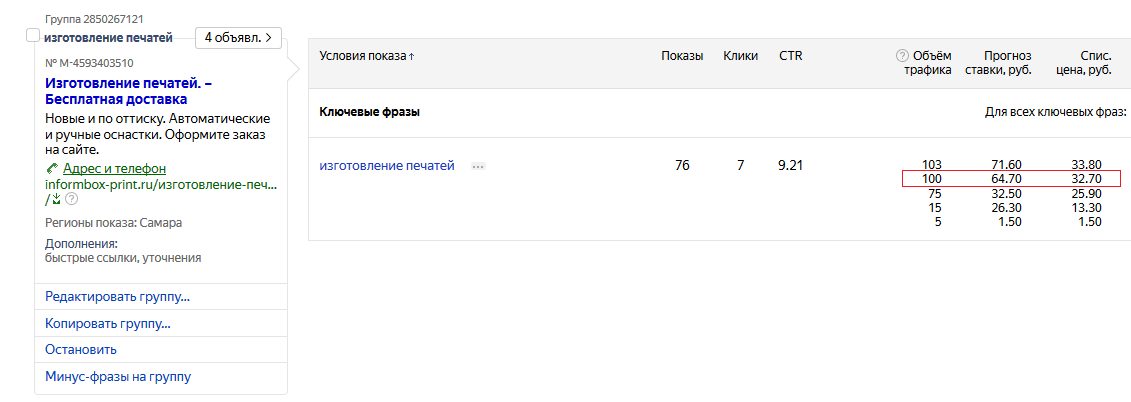Image resolution: width=1131 pixels, height=402 pixels.
Task: Click Остановить to stop the group
Action: [81, 350]
